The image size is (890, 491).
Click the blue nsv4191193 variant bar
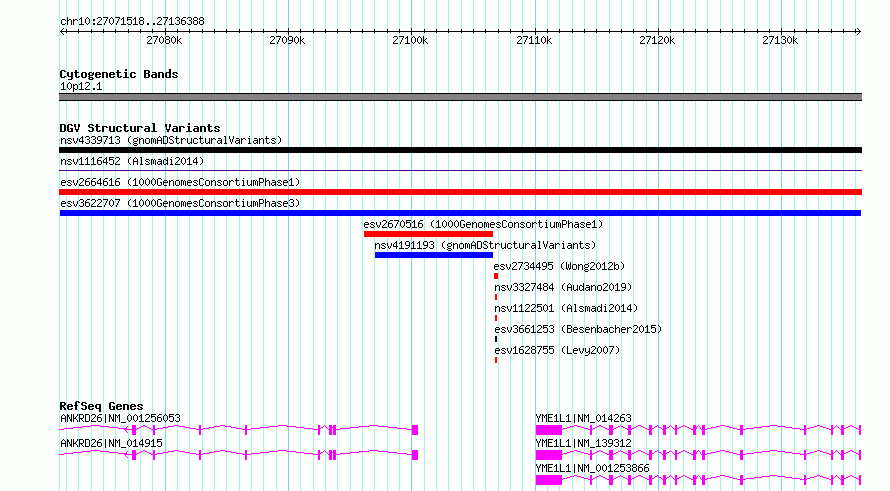[434, 255]
